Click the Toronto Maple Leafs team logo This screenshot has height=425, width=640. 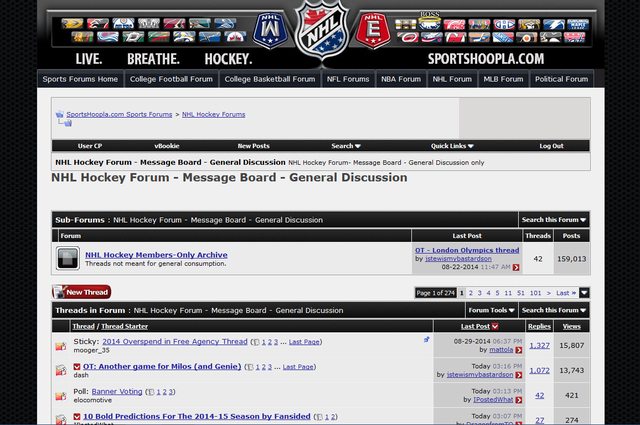tap(578, 24)
